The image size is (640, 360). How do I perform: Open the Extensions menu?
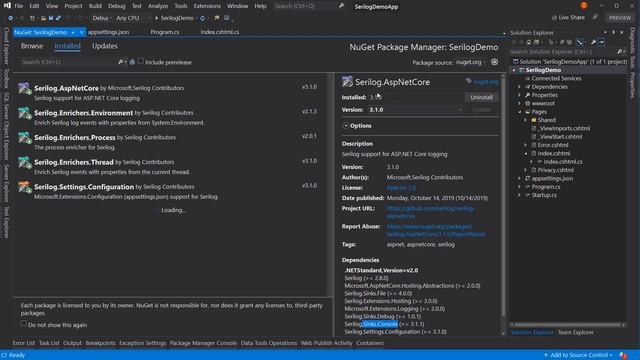pyautogui.click(x=207, y=6)
